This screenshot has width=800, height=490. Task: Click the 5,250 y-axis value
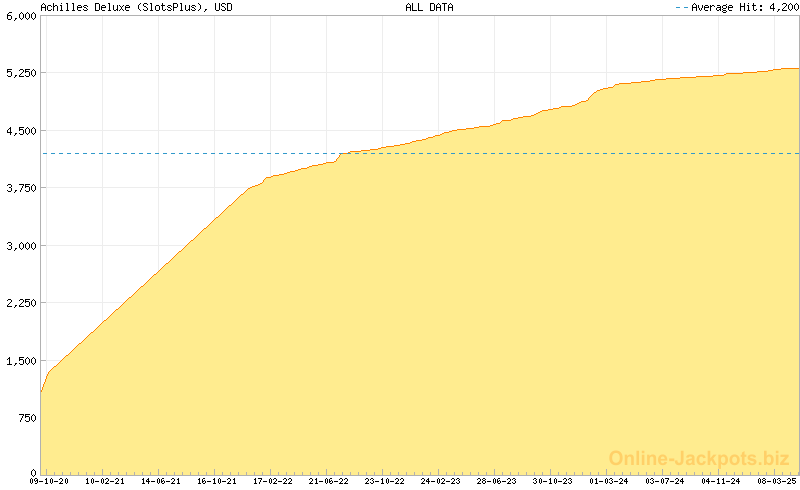(x=20, y=73)
